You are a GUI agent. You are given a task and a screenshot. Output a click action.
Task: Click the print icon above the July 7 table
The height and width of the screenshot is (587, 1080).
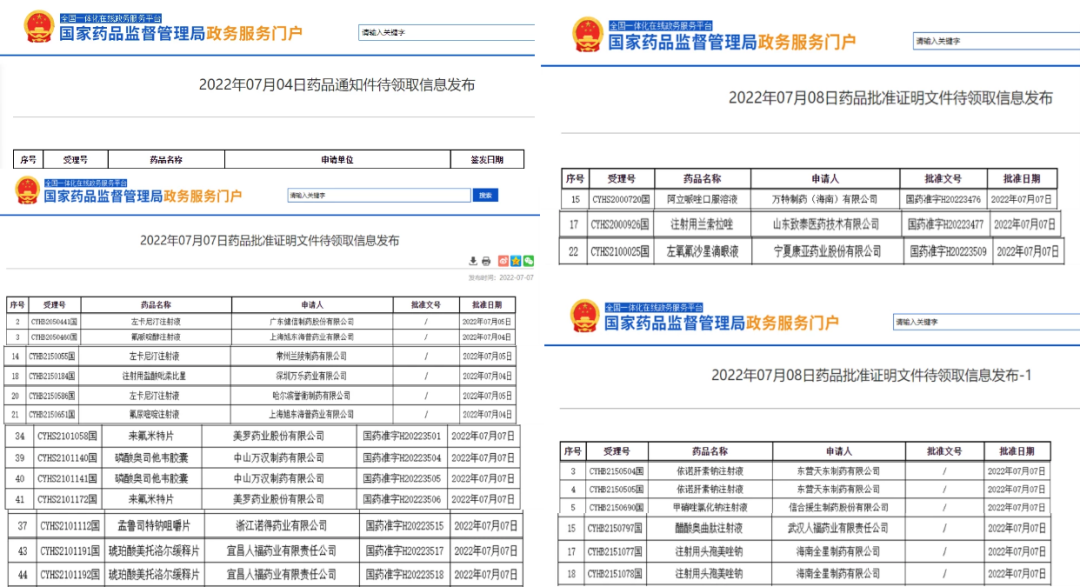pos(486,261)
